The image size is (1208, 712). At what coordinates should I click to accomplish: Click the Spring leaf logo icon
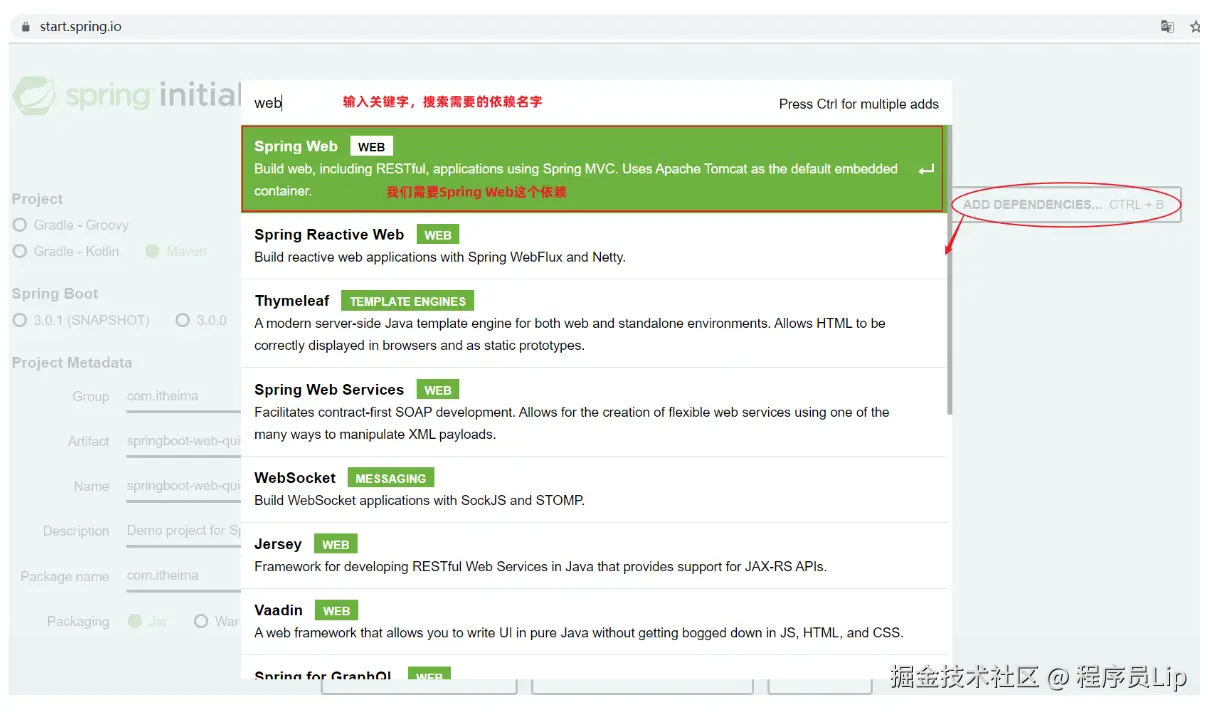(34, 96)
